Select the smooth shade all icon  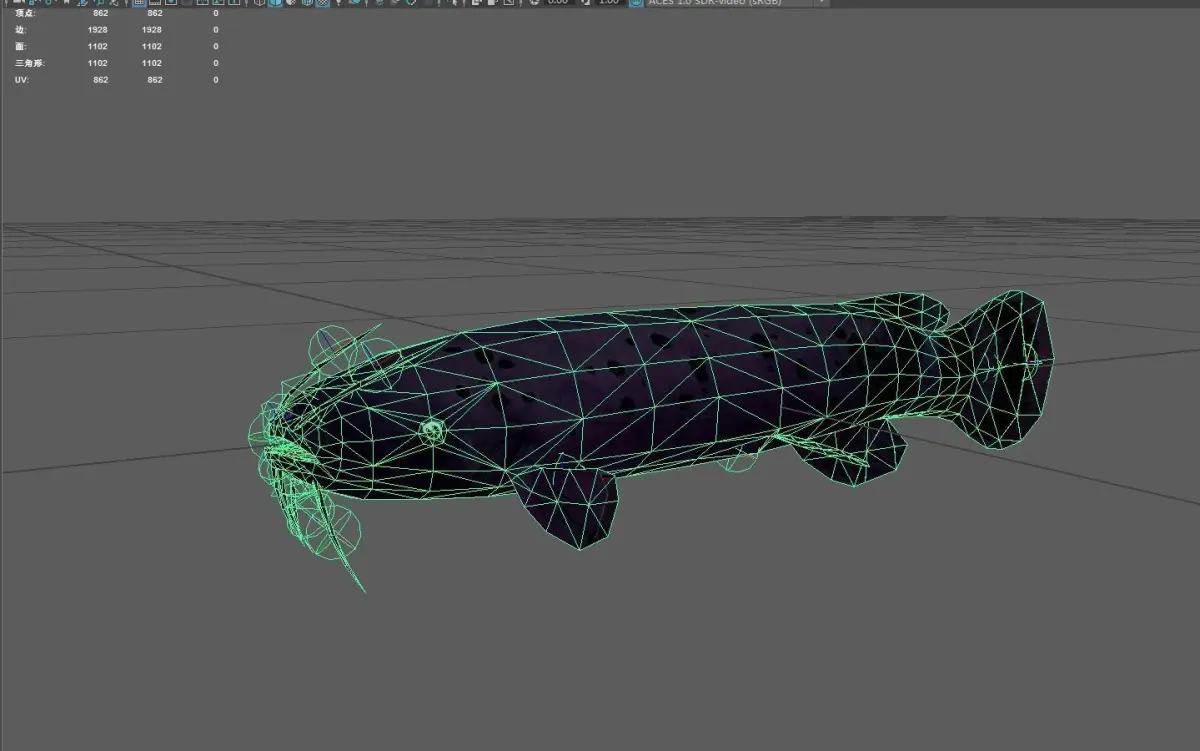pos(275,3)
